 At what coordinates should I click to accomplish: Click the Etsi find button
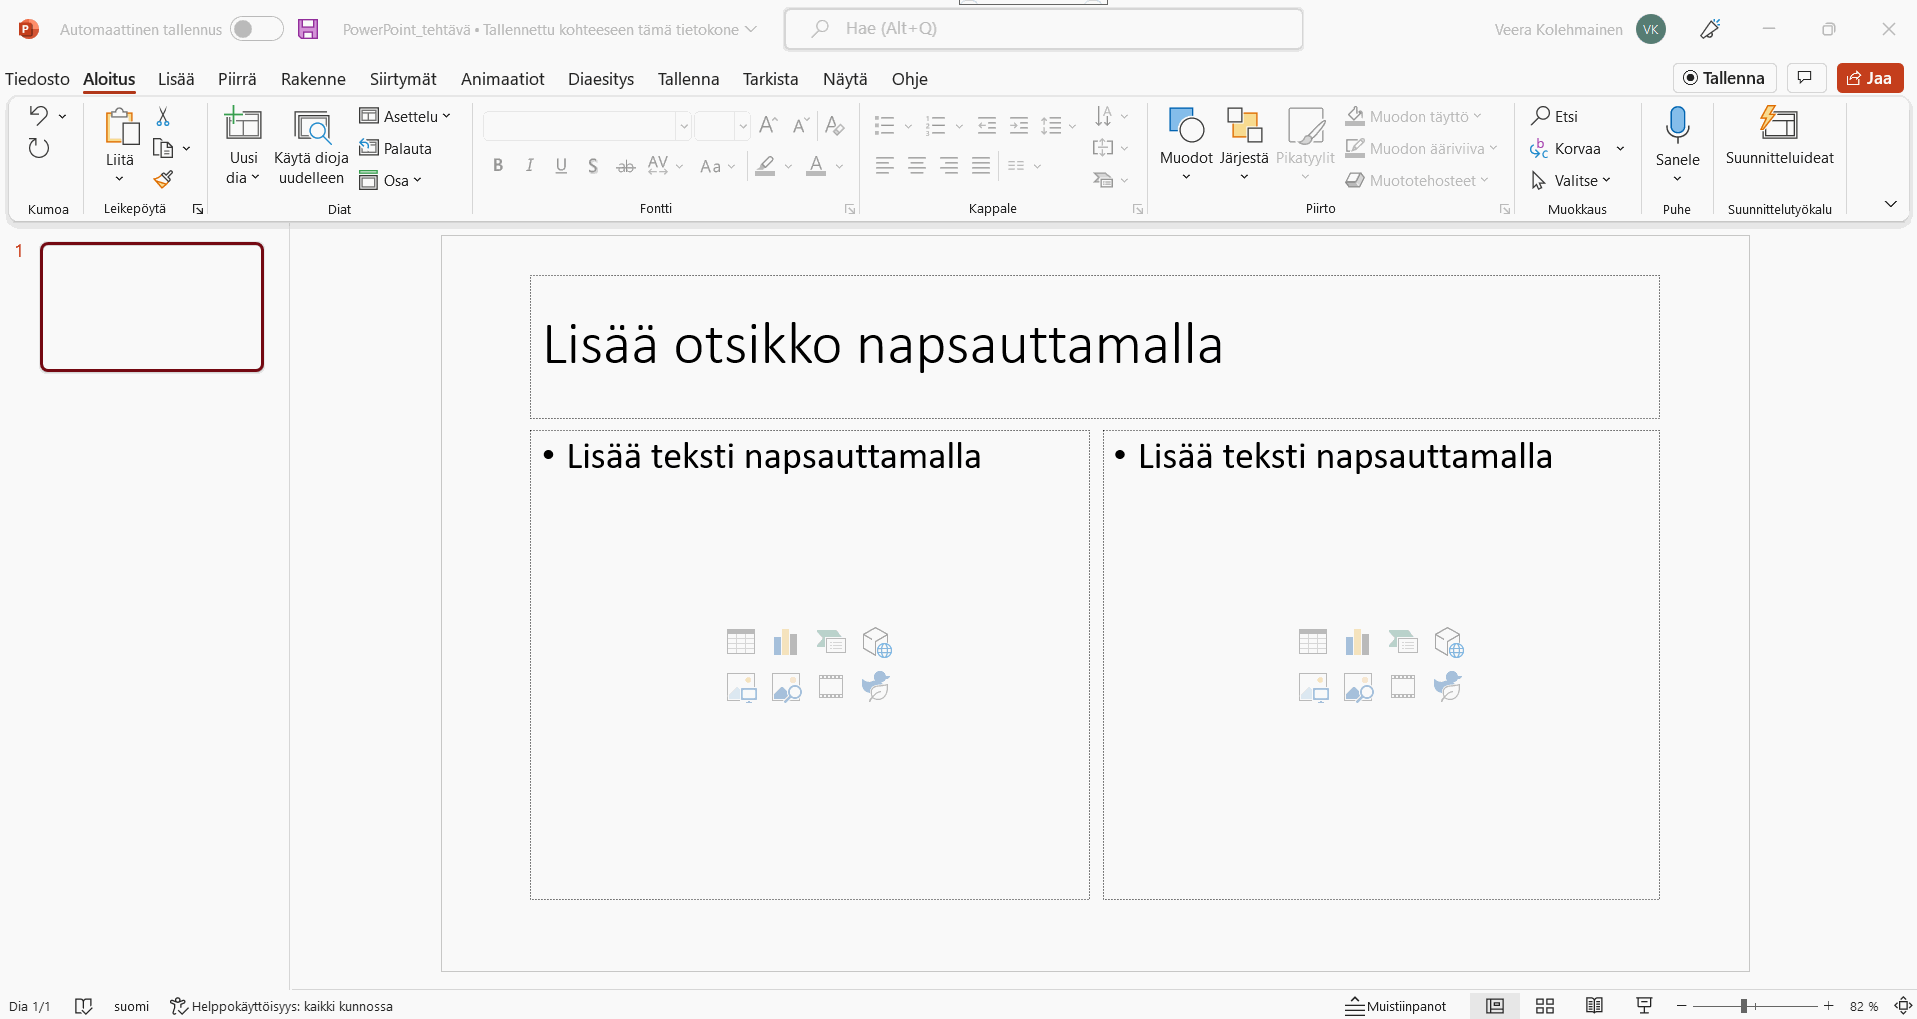click(1555, 116)
